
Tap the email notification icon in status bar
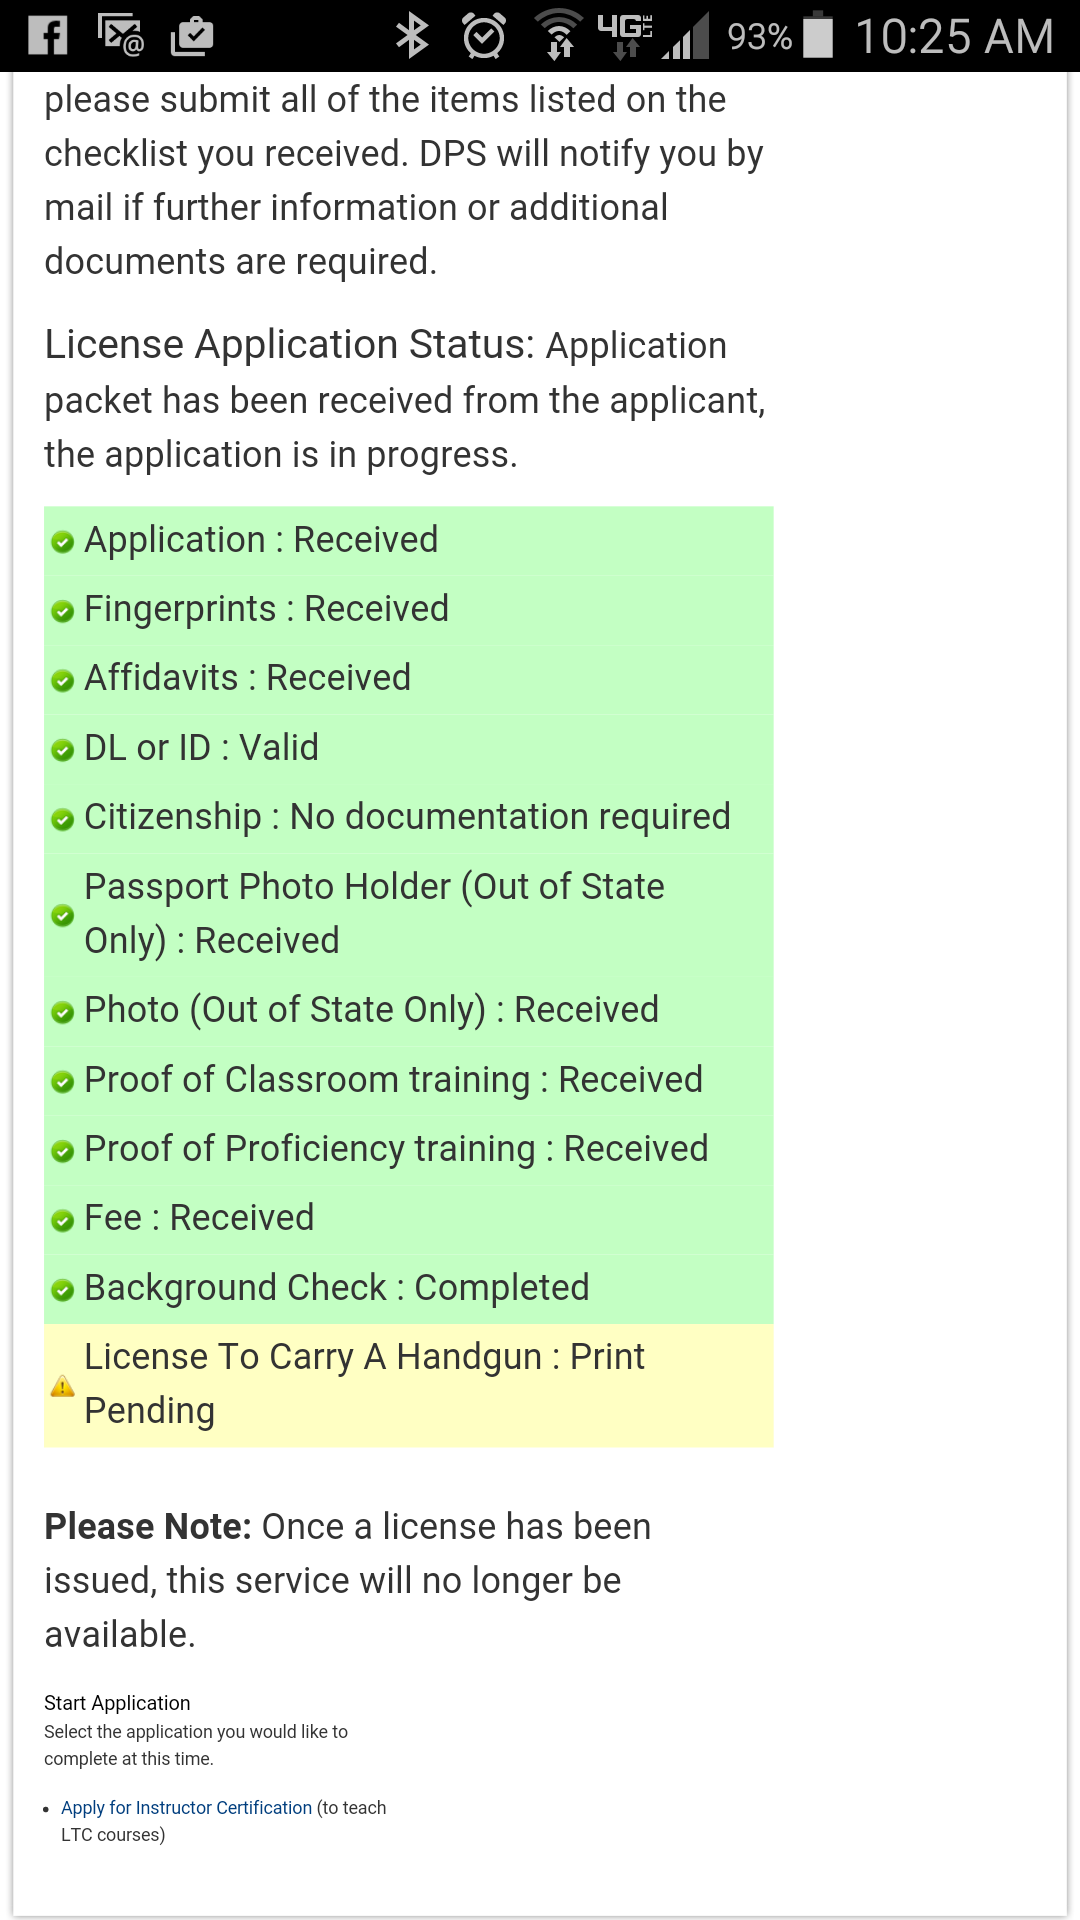pos(121,36)
